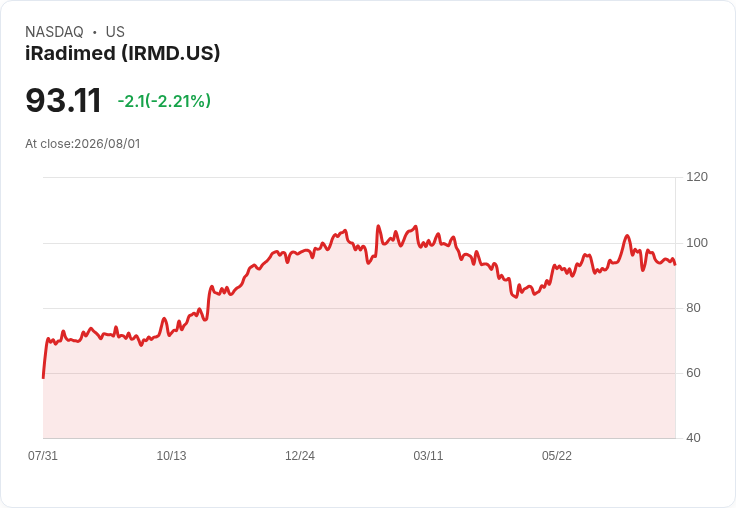Image resolution: width=736 pixels, height=508 pixels.
Task: Click the 80 price axis label
Action: 693,308
